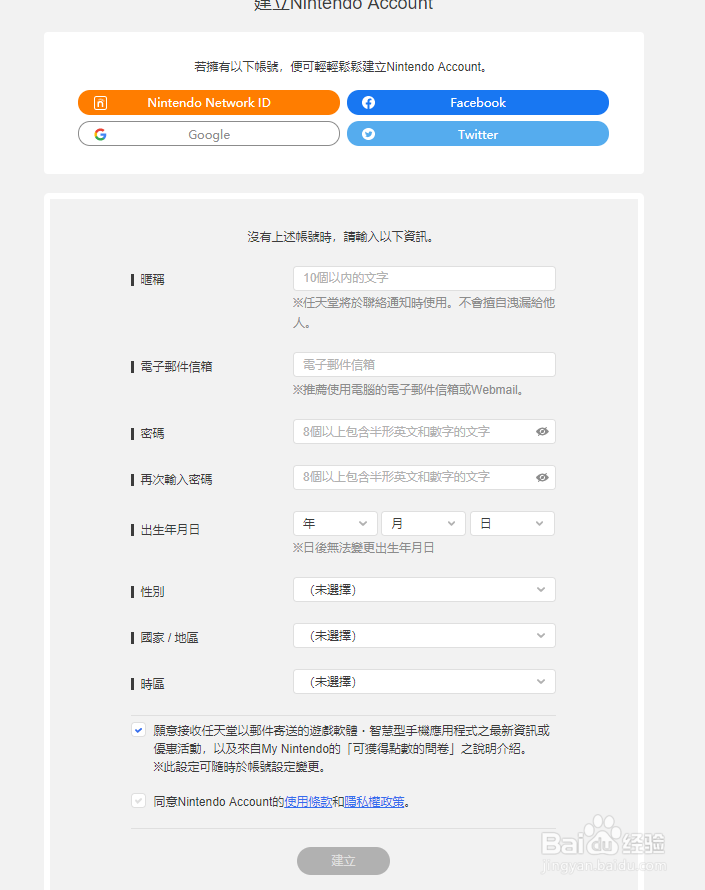
Task: Open the gender (性別) dropdown
Action: coord(424,590)
